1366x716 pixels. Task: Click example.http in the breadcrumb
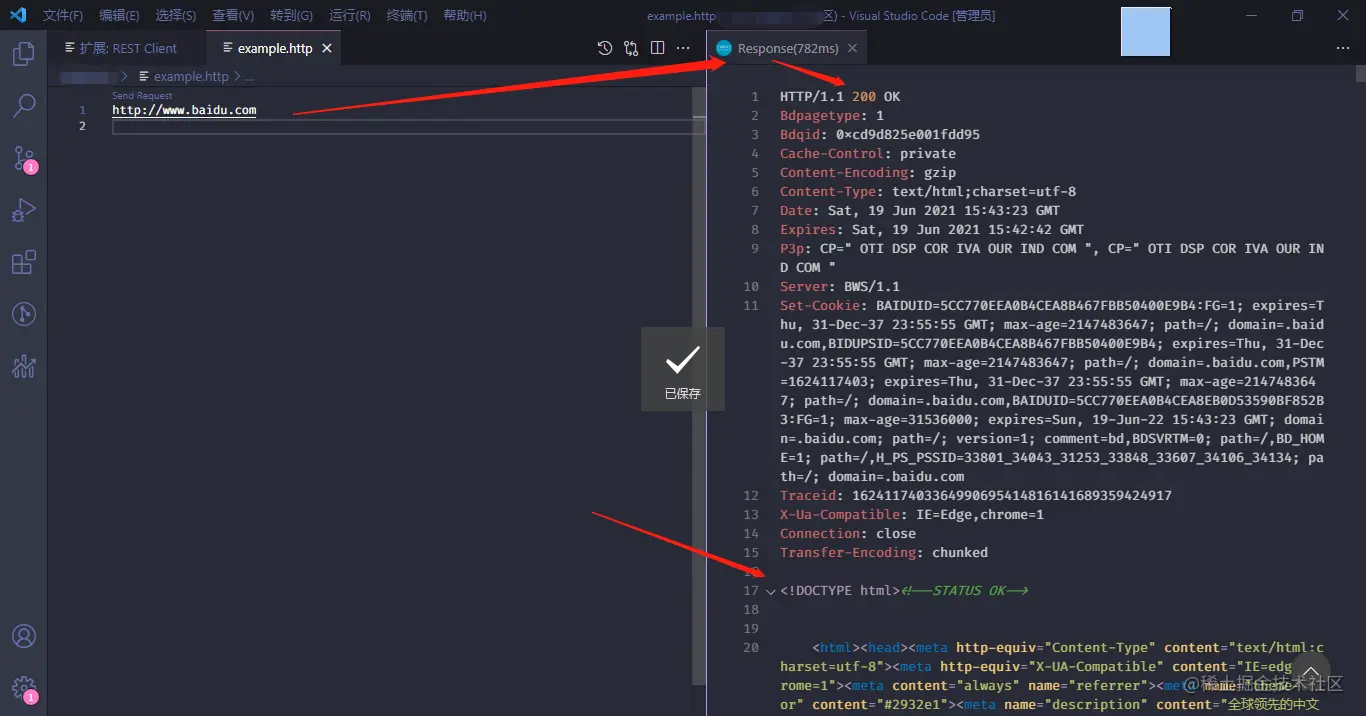[191, 76]
